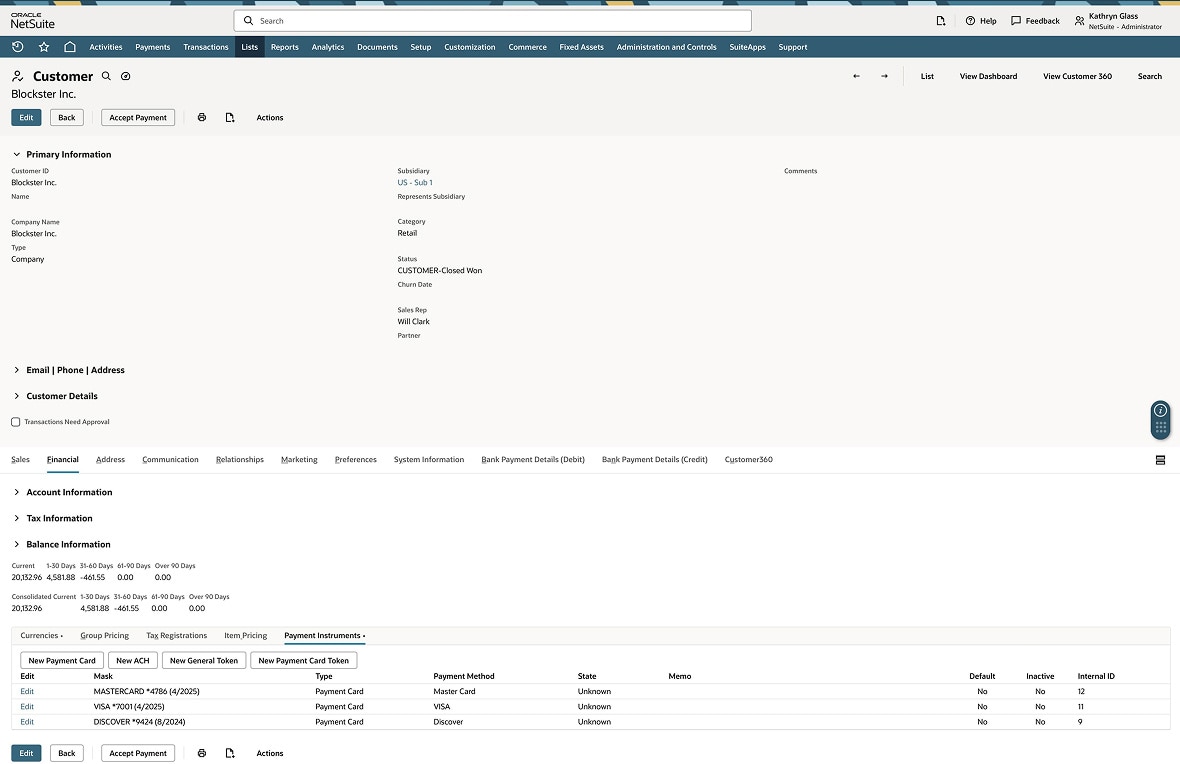Expand the Tax Information section
1180x764 pixels.
(16, 518)
